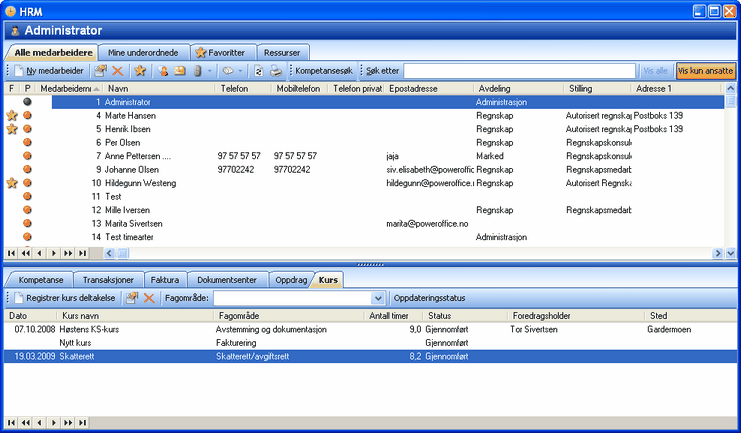Screen dimensions: 741x433
Task: Click Registrer kurs deltakelse
Action: (65, 298)
